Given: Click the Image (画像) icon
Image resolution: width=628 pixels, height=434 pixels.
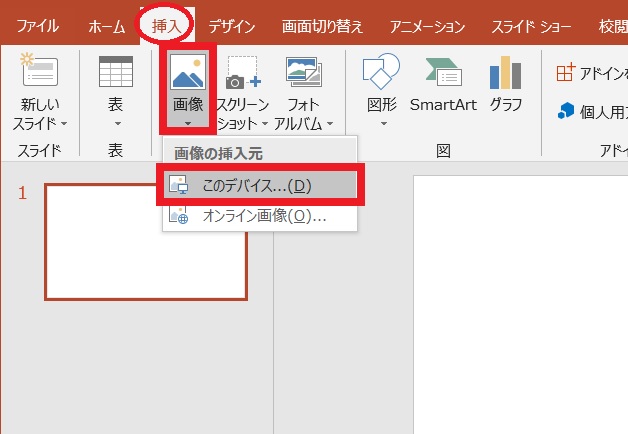Looking at the screenshot, I should pyautogui.click(x=189, y=72).
